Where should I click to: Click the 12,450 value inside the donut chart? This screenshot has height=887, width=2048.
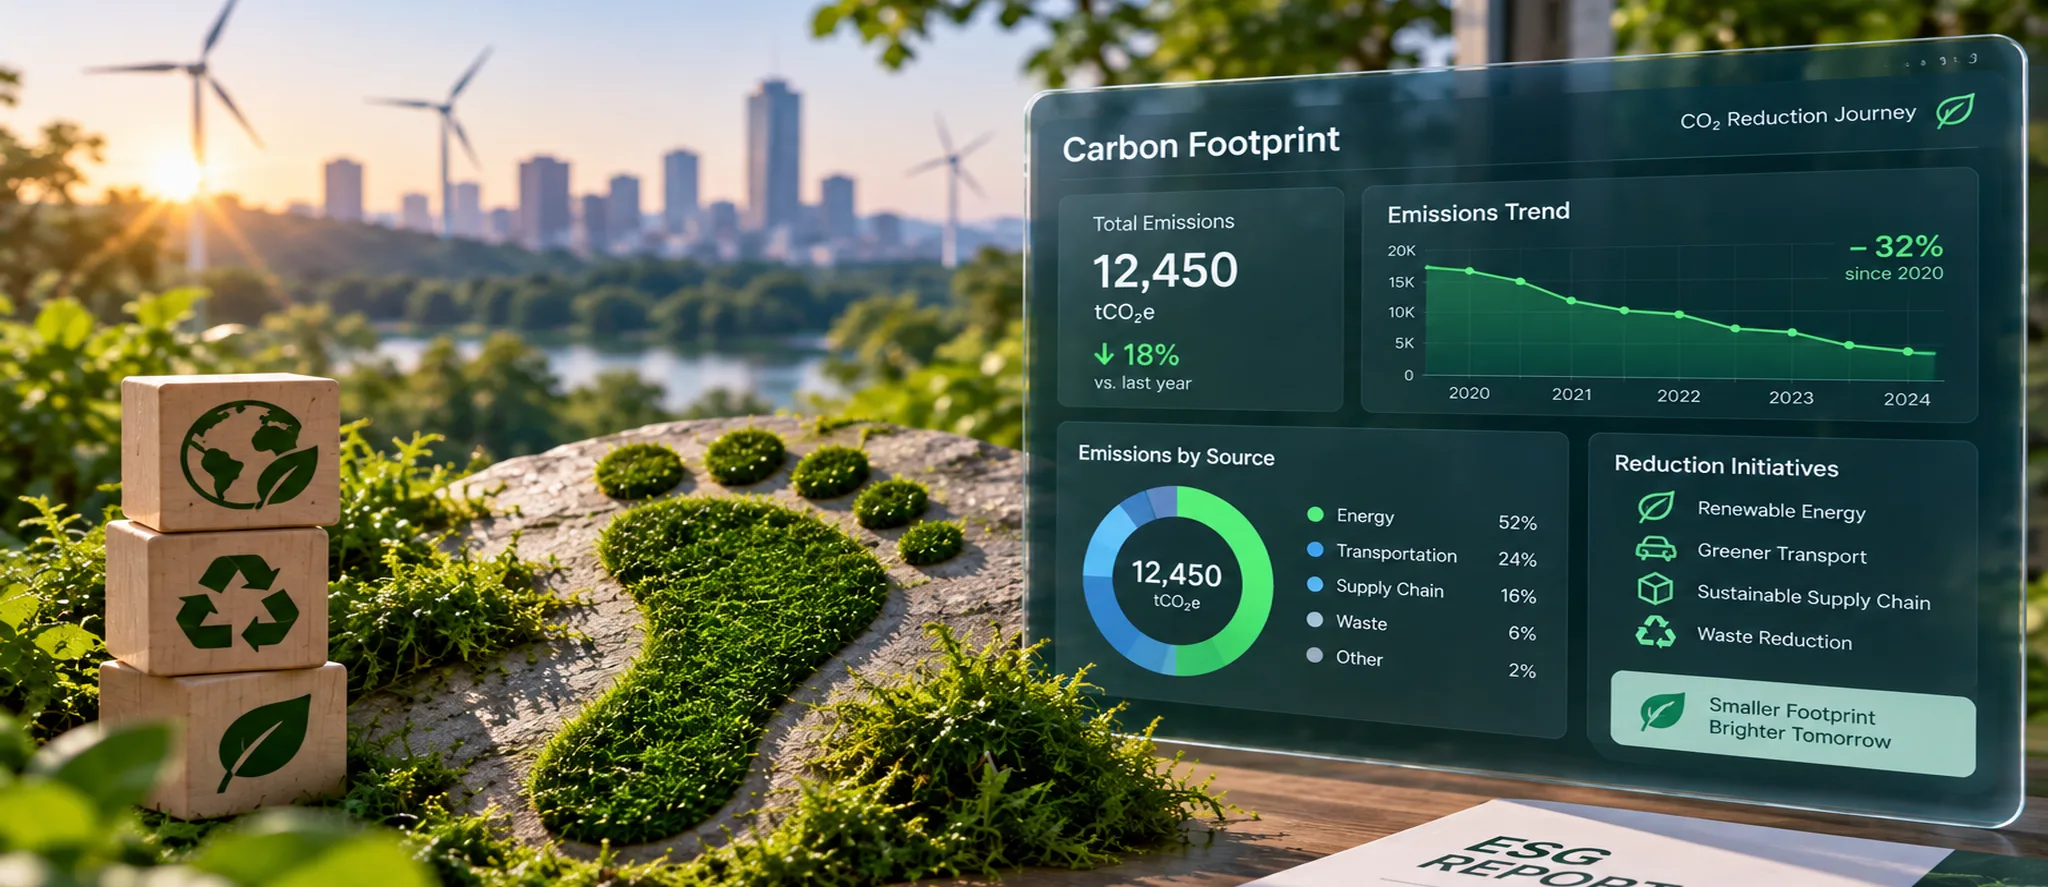pos(1177,574)
